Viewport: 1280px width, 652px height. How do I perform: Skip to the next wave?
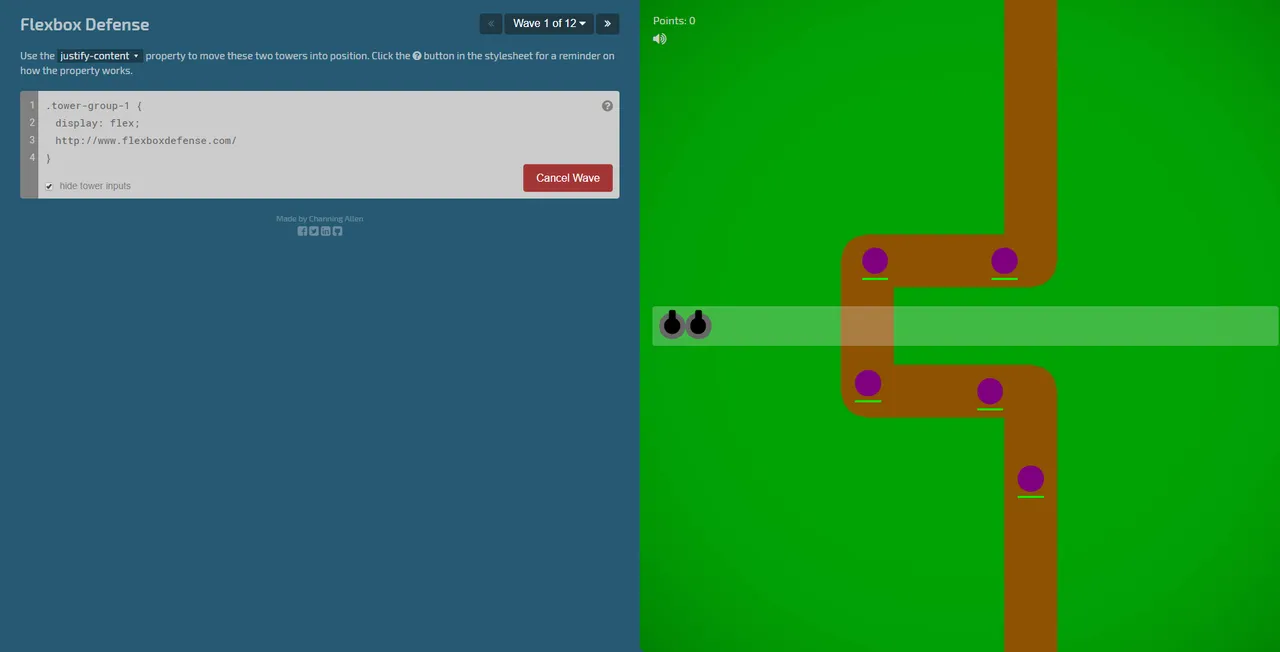tap(607, 23)
